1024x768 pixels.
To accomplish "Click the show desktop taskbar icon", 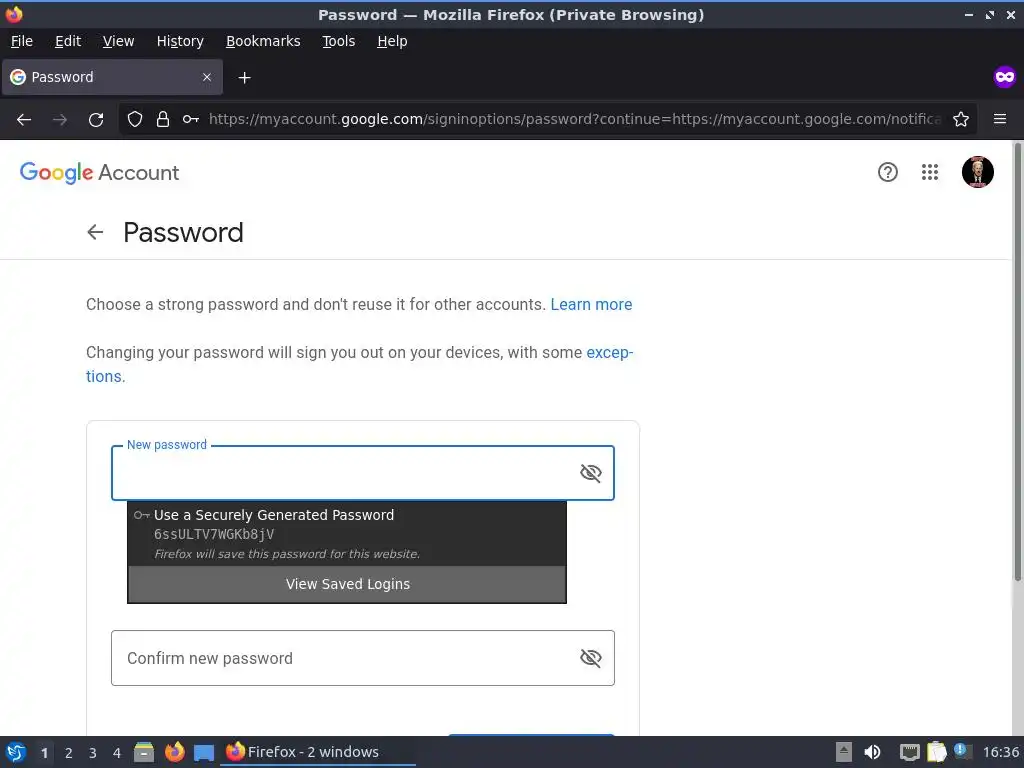I will pyautogui.click(x=204, y=753).
